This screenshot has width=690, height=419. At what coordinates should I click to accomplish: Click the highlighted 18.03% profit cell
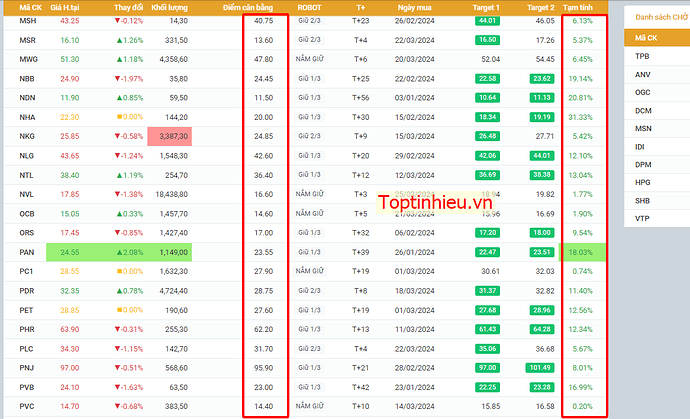[x=582, y=252]
